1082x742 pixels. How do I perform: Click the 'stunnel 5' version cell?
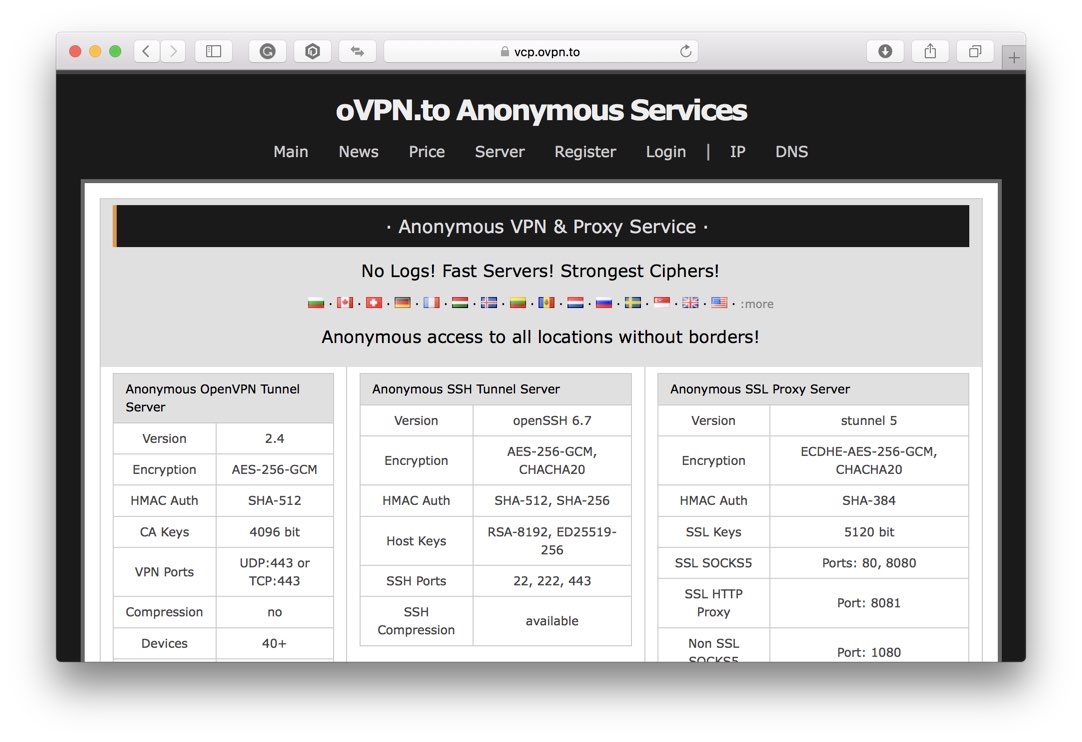(869, 420)
